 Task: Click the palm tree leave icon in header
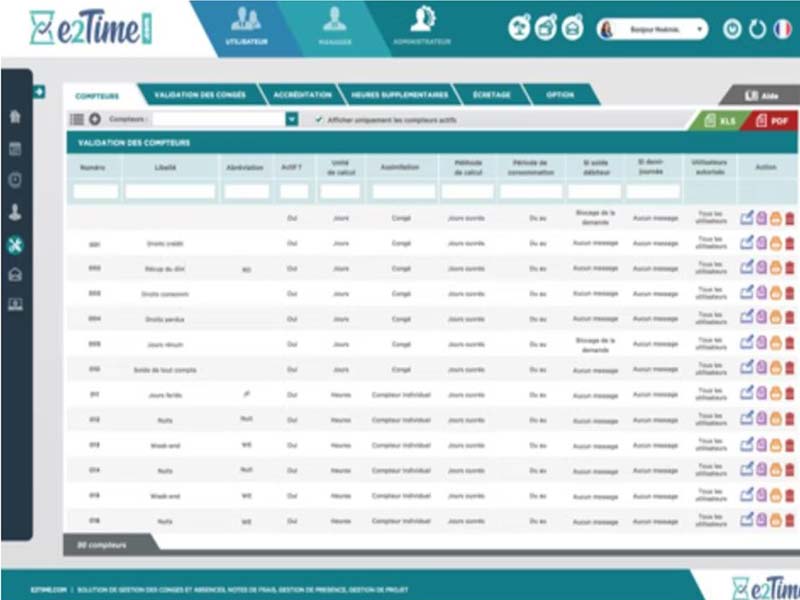[x=519, y=28]
